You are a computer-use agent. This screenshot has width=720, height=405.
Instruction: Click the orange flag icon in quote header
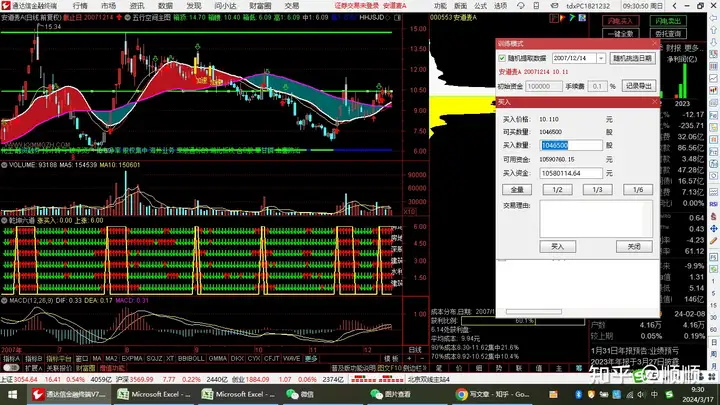[563, 18]
